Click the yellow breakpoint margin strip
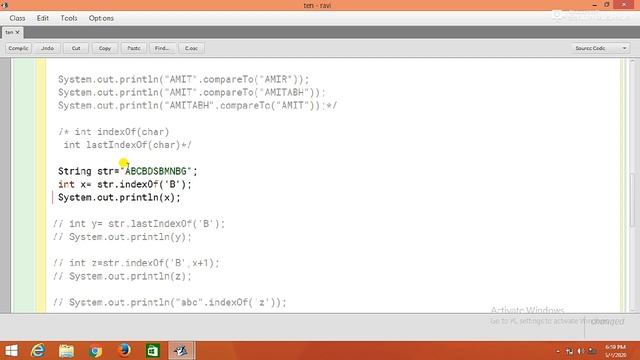 tap(41, 186)
